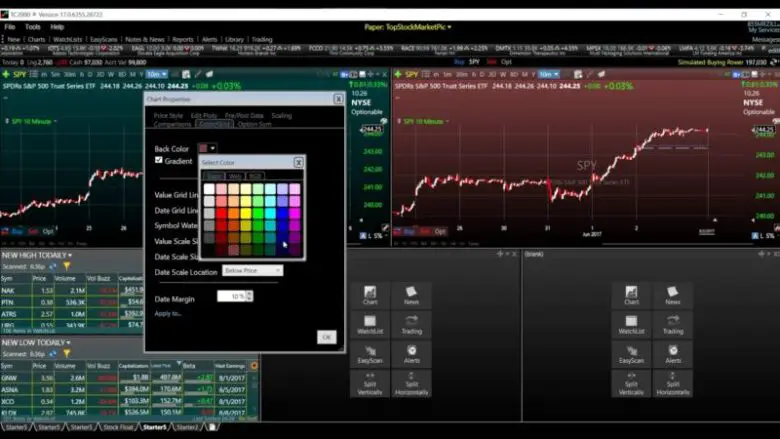Click the Apply to... link
780x439 pixels.
(x=168, y=313)
